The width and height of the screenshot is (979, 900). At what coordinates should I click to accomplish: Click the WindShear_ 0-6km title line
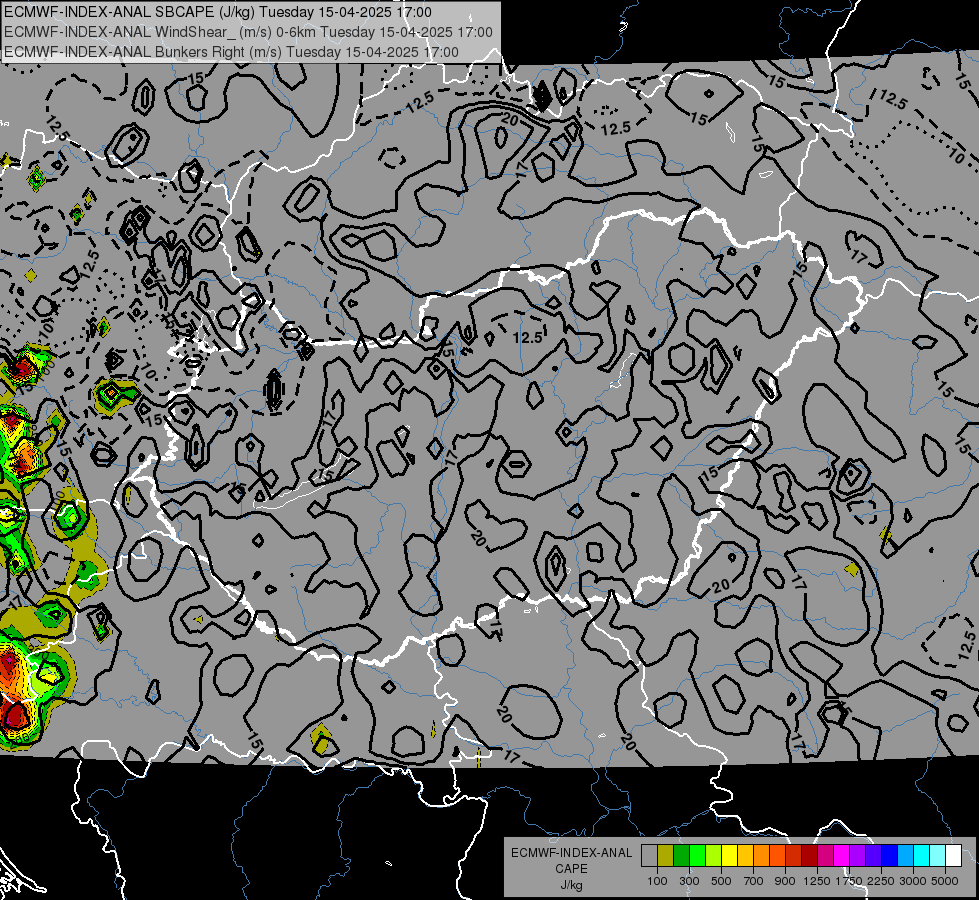[248, 32]
